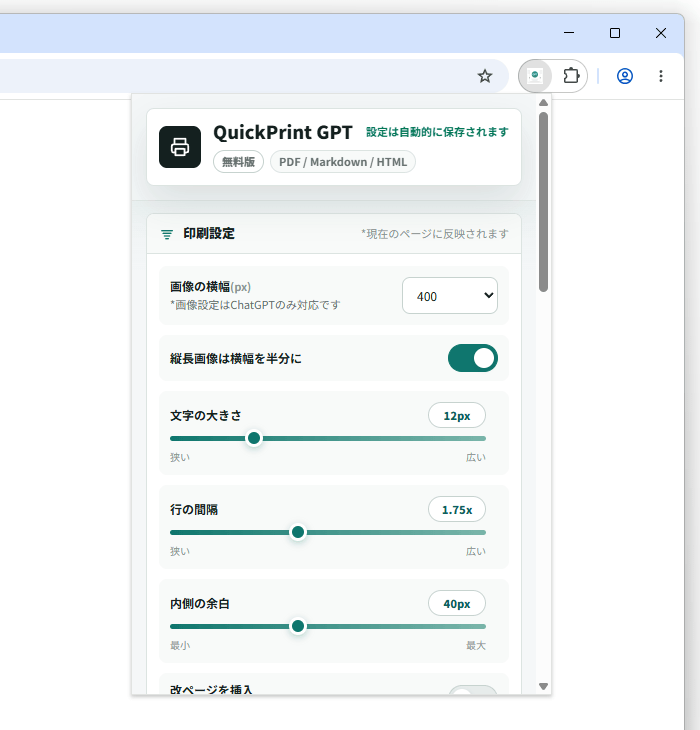Click the popup vertical scrollbar thumb
The width and height of the screenshot is (700, 730).
(x=543, y=202)
